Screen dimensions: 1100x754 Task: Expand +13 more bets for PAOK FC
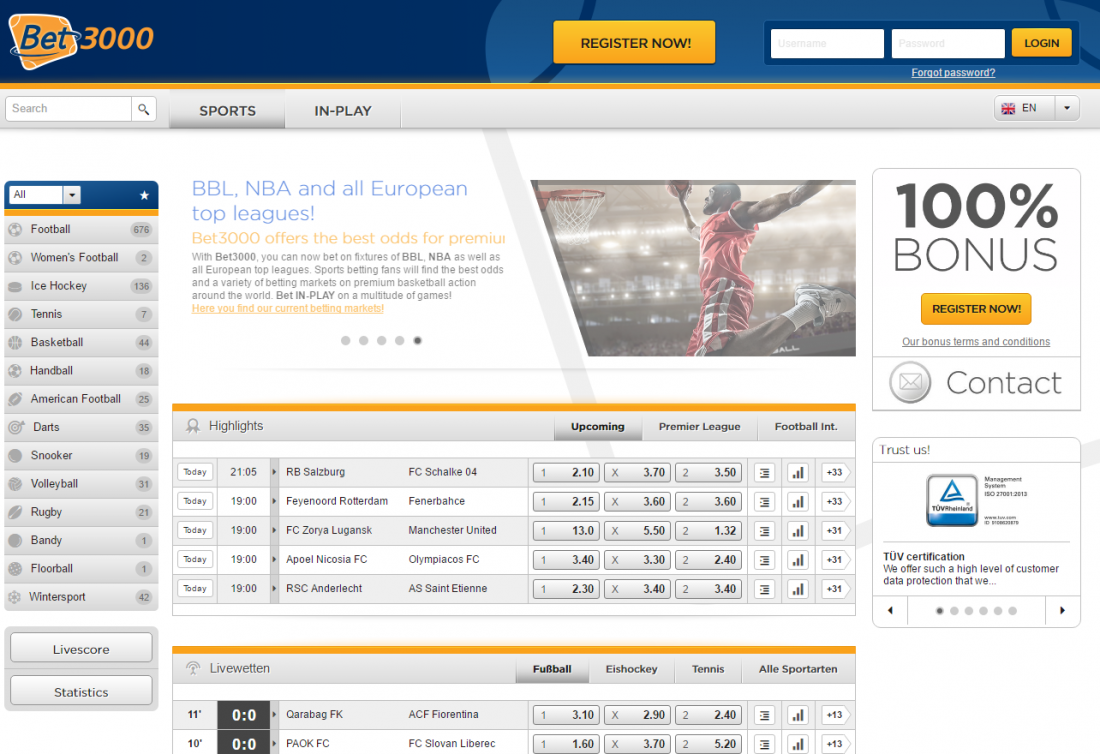[x=835, y=744]
